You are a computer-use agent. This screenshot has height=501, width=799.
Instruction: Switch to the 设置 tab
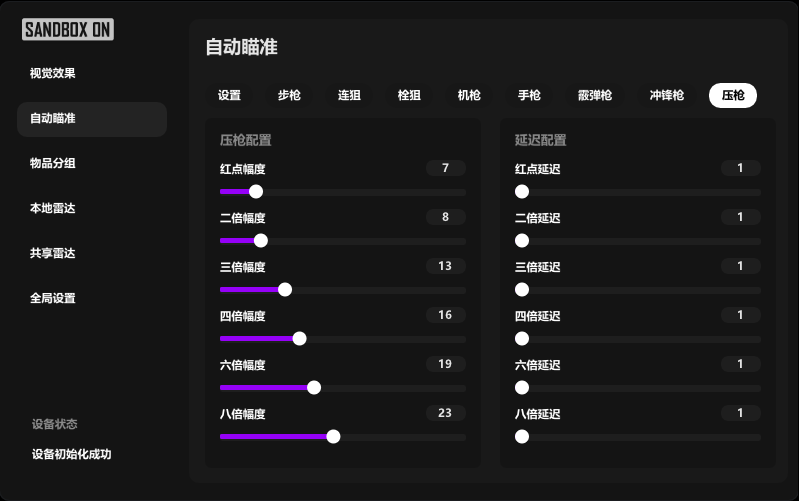coord(229,95)
